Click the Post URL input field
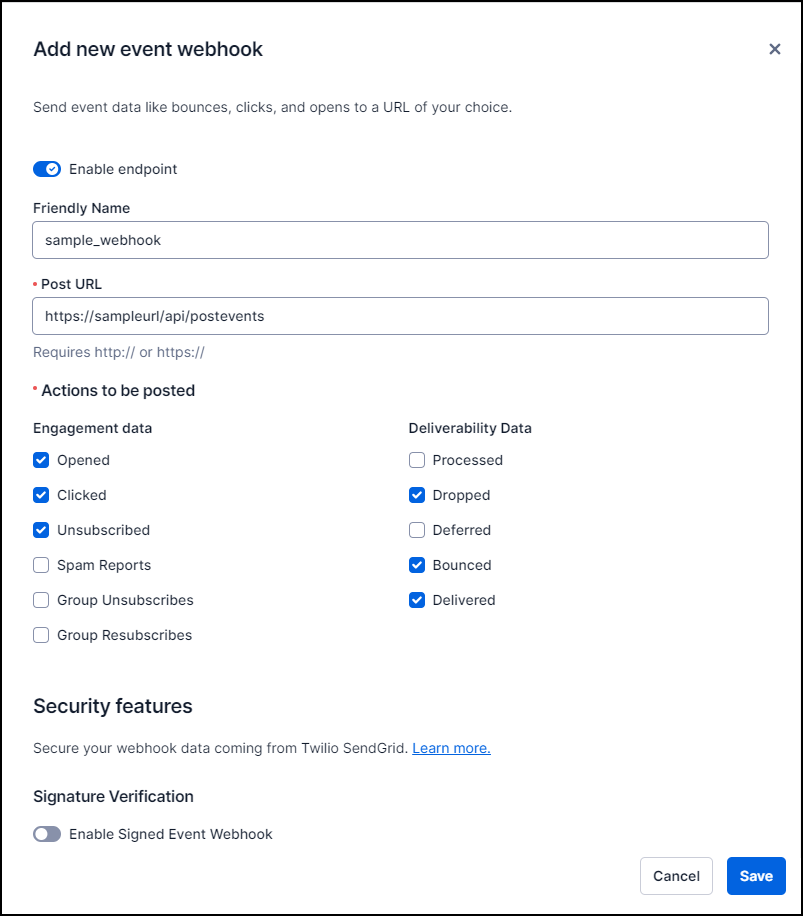 pos(400,316)
